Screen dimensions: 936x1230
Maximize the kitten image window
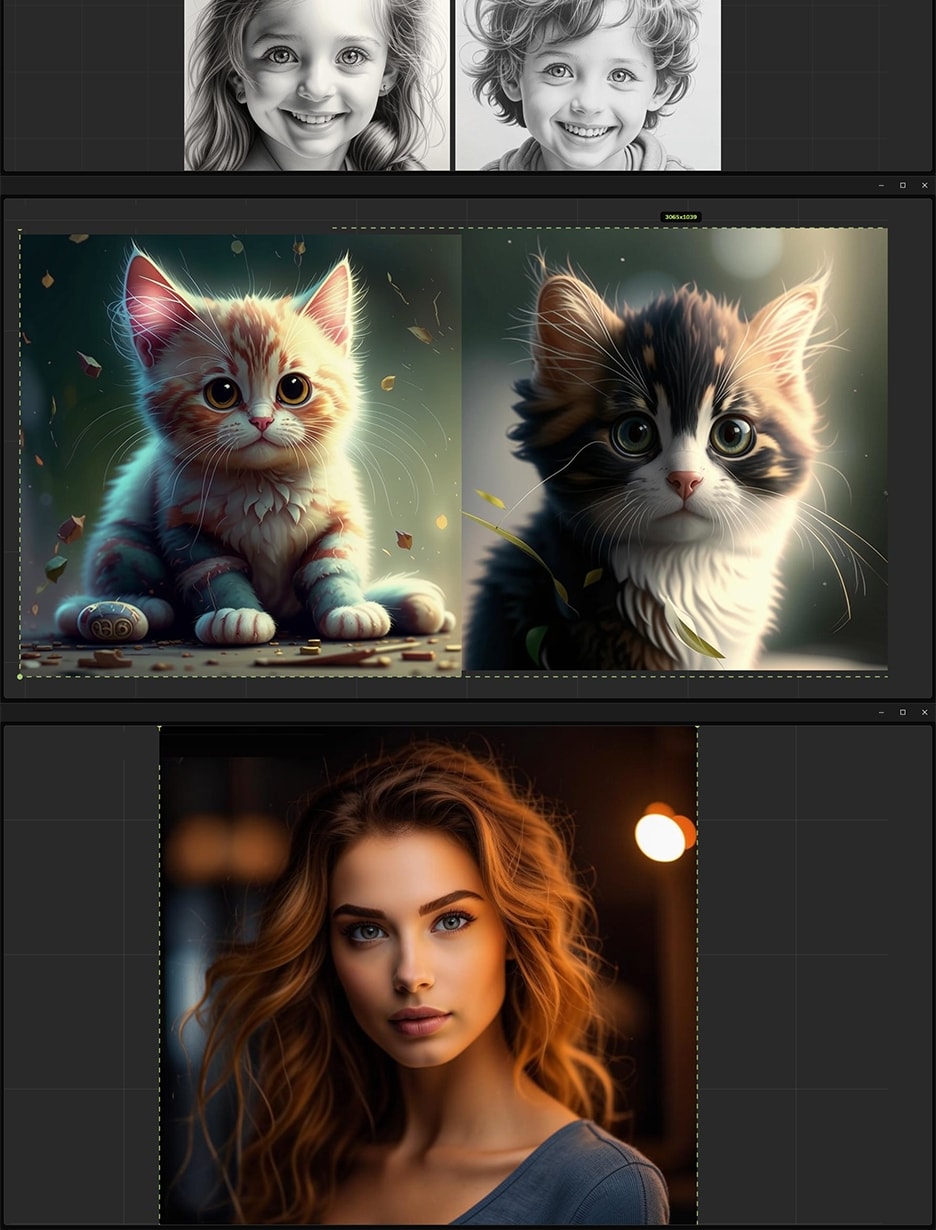pyautogui.click(x=903, y=185)
